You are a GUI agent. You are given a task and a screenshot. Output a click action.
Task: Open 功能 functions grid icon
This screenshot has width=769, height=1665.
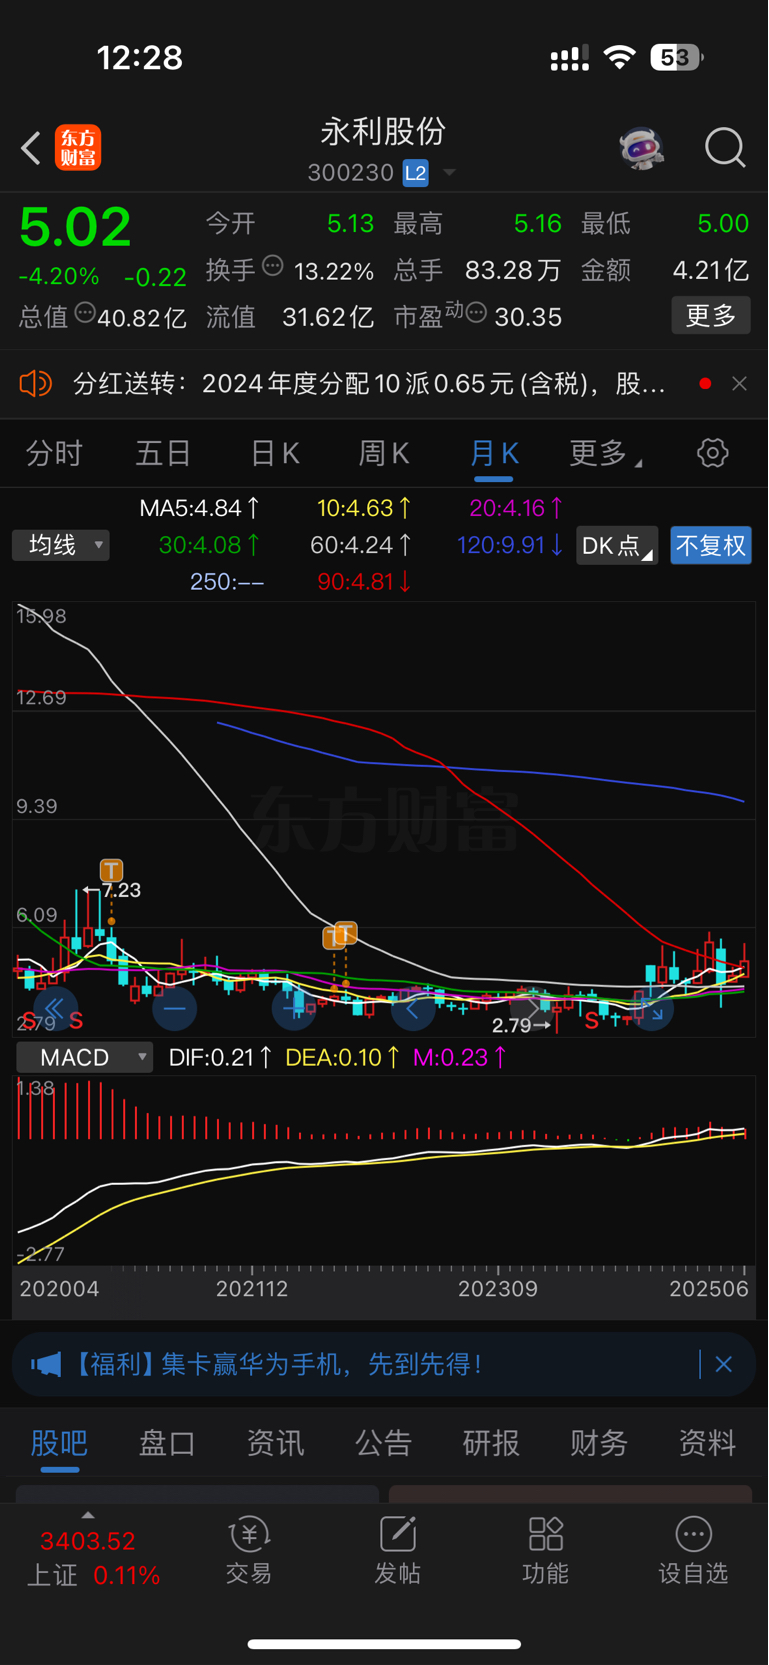click(x=545, y=1550)
